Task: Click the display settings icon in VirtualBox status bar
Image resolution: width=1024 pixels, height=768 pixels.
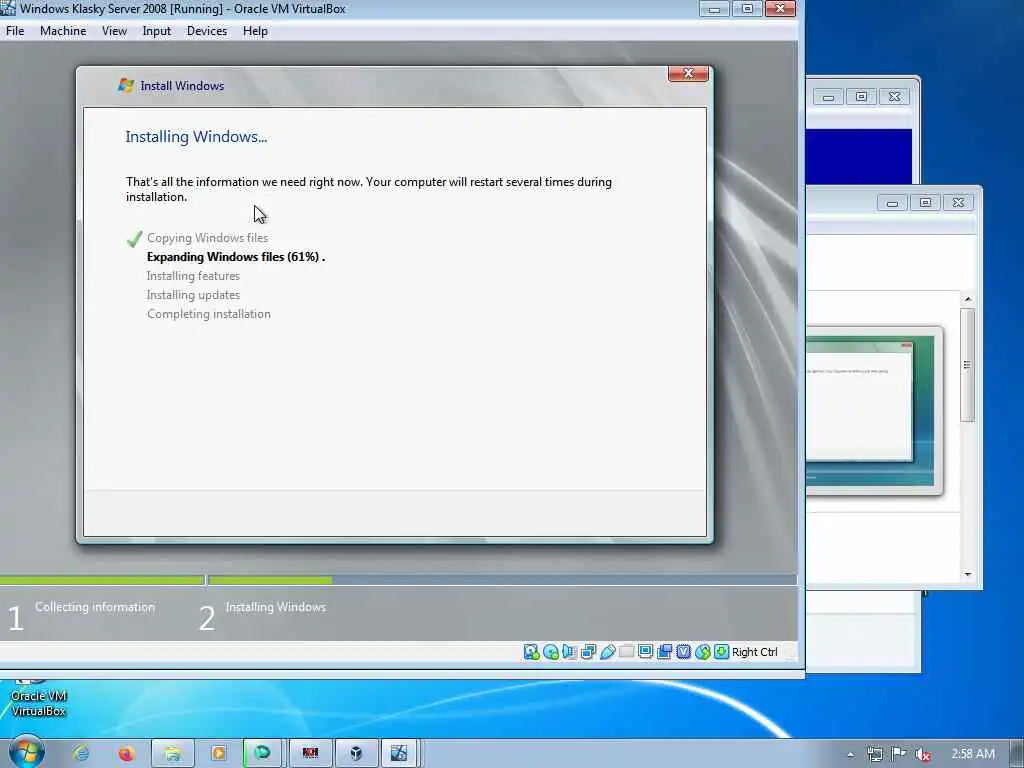Action: 645,652
